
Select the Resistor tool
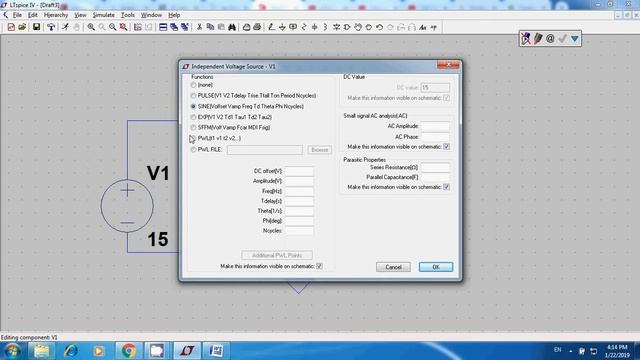point(304,27)
